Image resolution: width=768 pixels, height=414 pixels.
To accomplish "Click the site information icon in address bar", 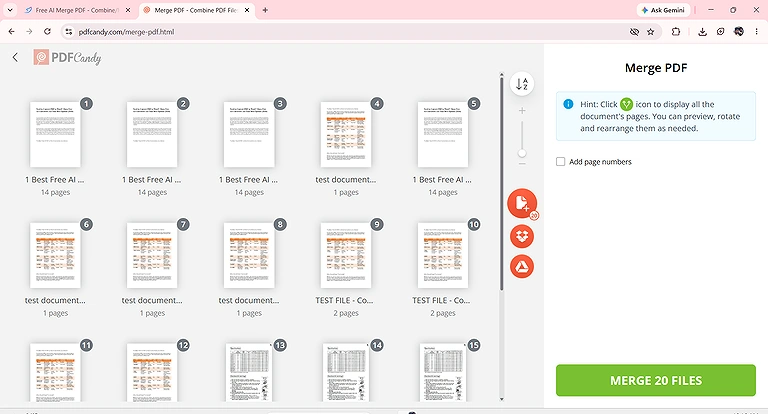I will (69, 32).
